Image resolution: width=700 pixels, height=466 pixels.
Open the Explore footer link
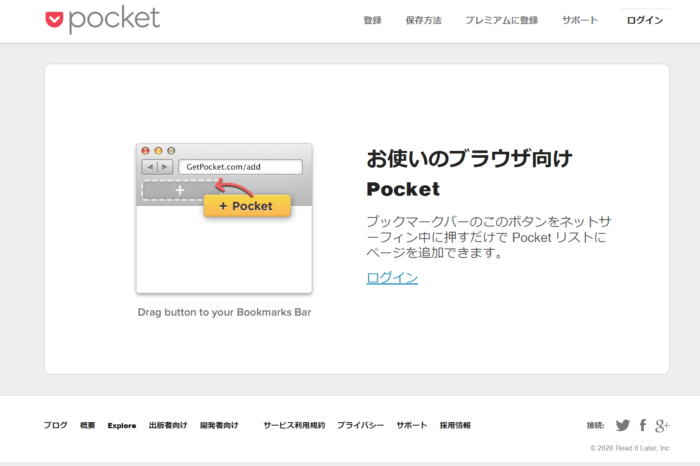(122, 425)
